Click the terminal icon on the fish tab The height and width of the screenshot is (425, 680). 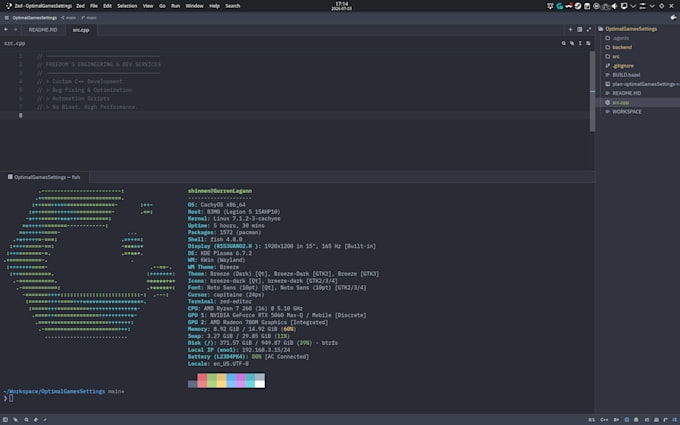click(x=10, y=177)
